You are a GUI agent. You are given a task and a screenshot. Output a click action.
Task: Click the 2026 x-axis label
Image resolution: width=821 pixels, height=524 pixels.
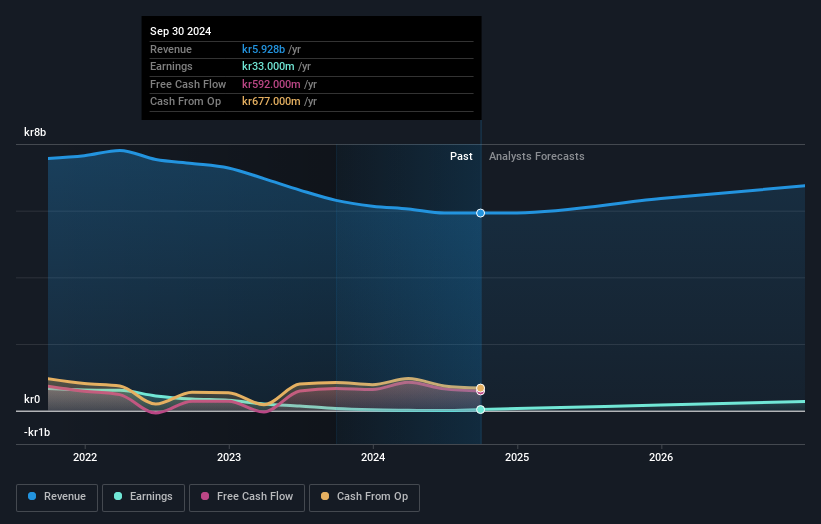coord(661,457)
